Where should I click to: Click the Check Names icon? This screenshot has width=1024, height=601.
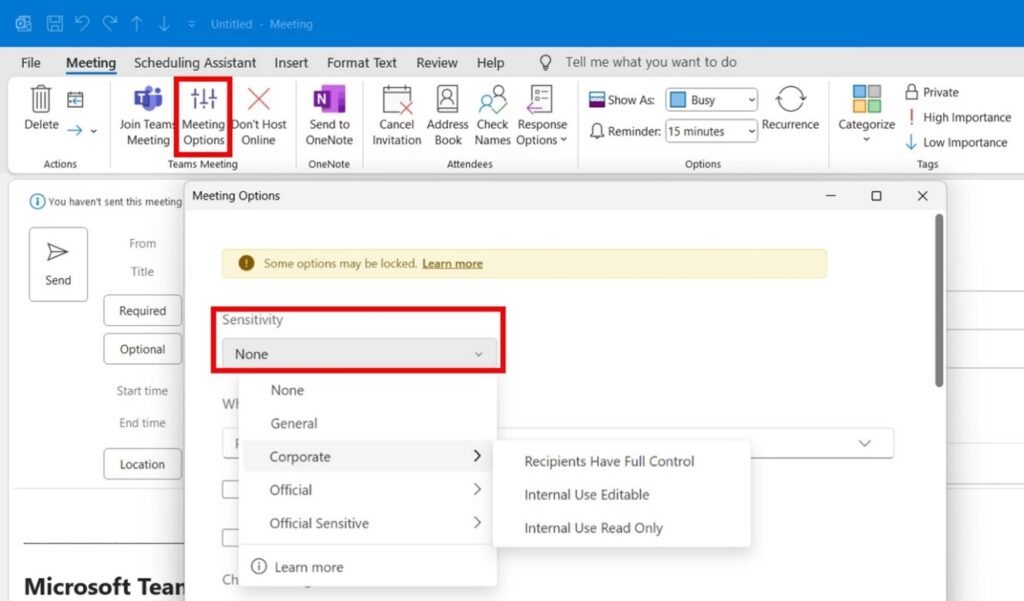click(x=492, y=113)
